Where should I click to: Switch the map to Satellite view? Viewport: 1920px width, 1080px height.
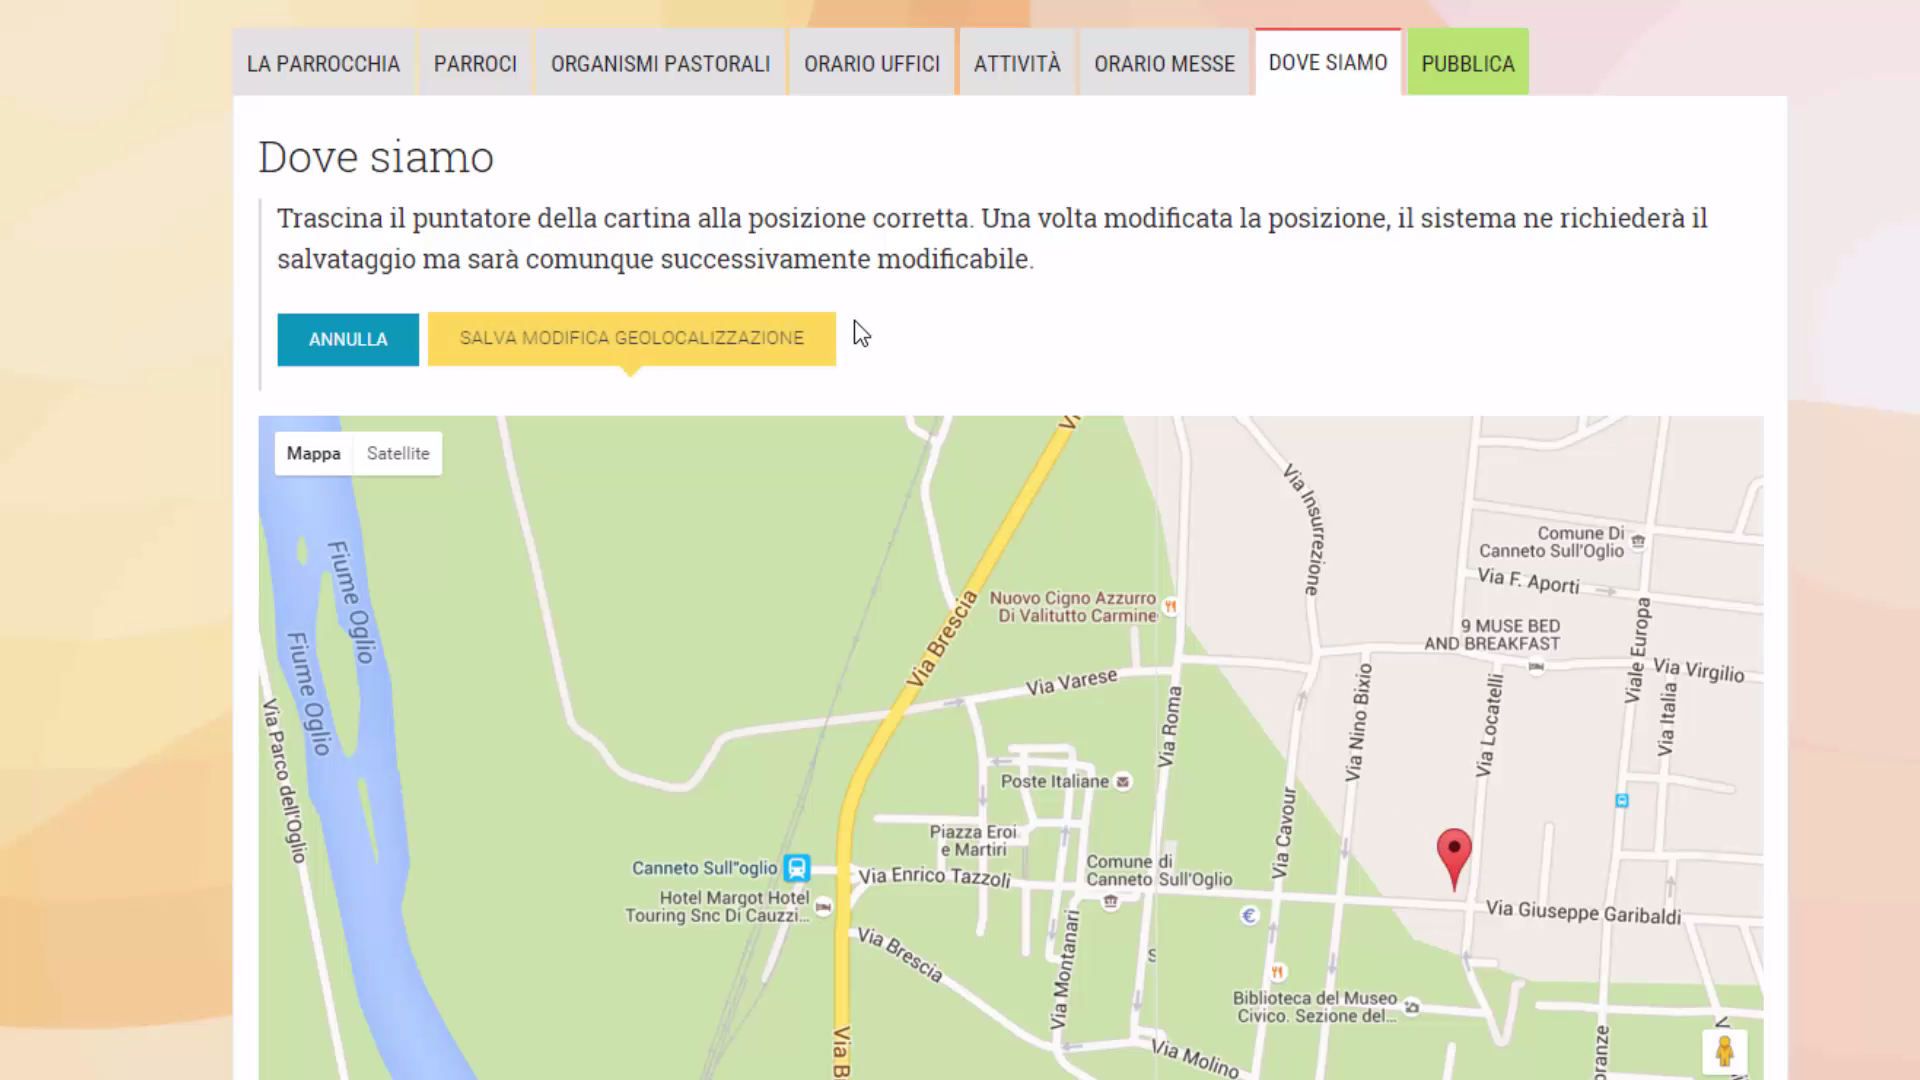398,453
